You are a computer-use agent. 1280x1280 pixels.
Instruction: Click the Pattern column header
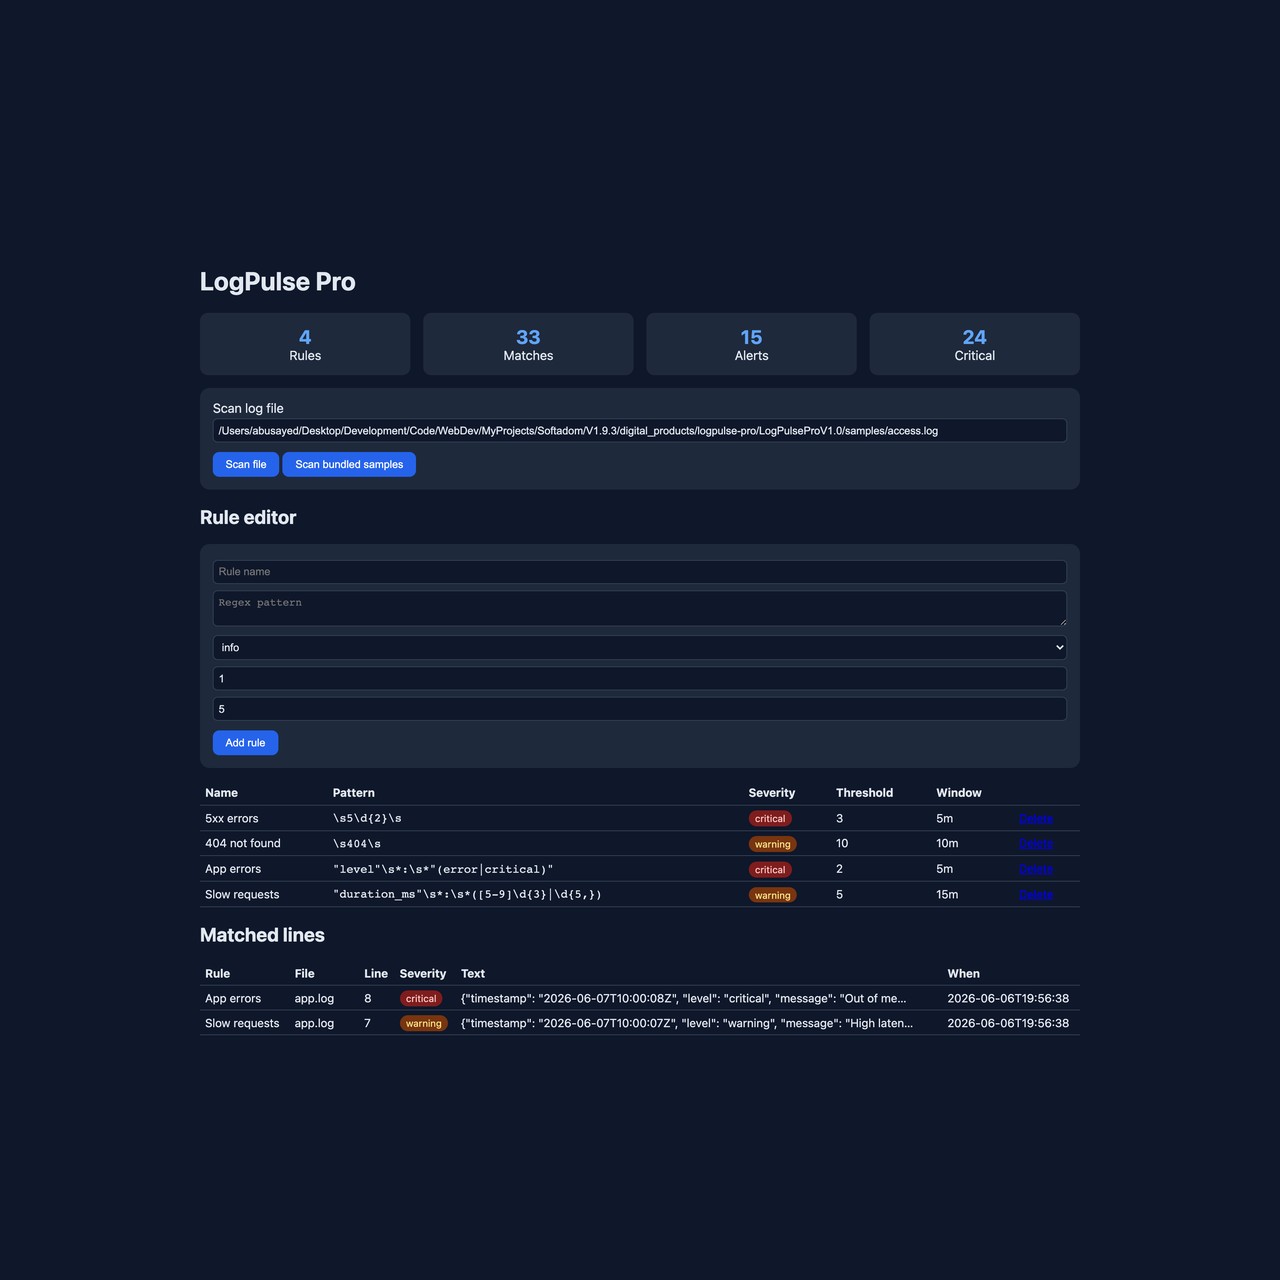(x=354, y=793)
